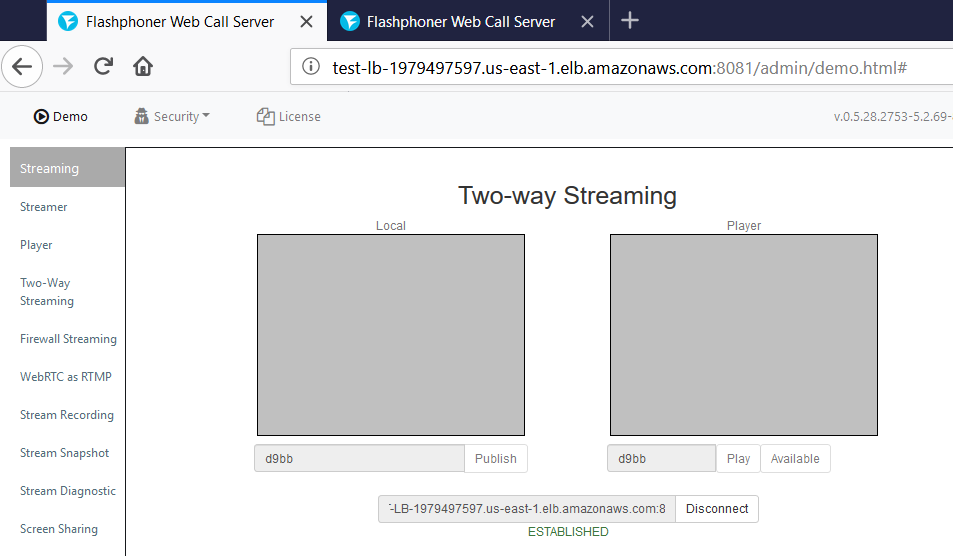Click the Local video preview area

391,335
